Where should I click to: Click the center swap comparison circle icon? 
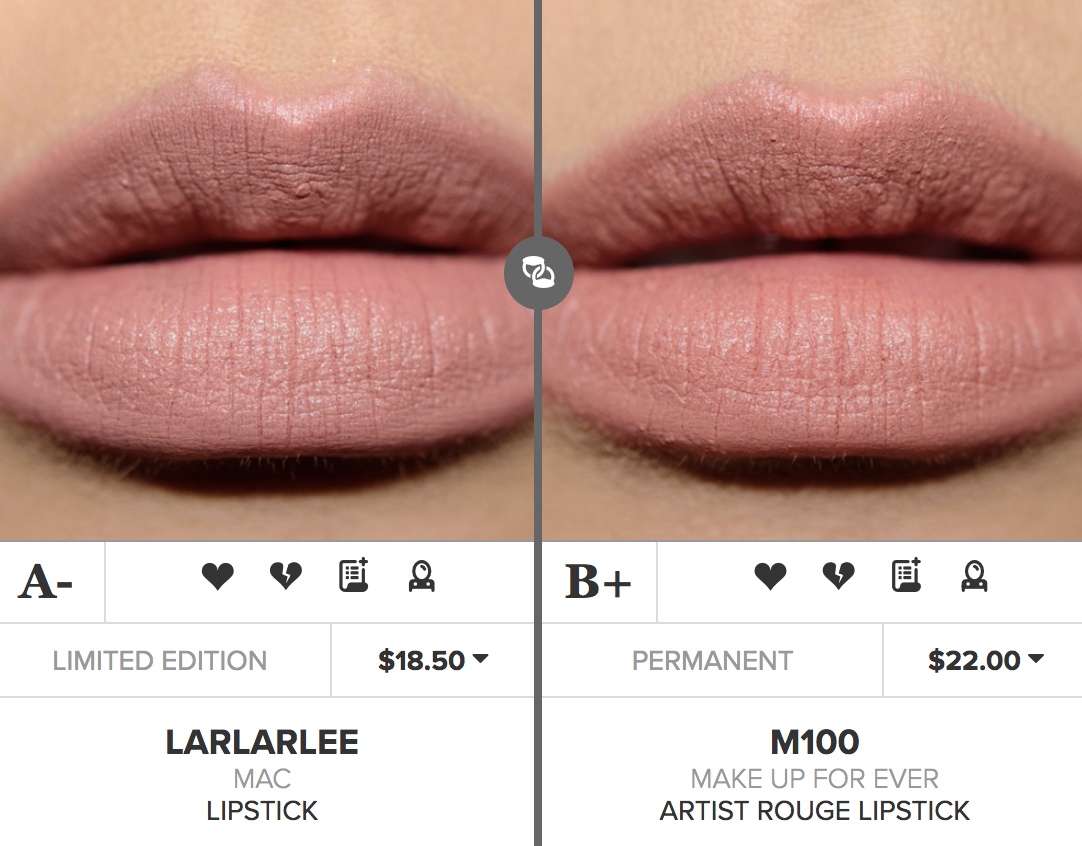click(539, 273)
